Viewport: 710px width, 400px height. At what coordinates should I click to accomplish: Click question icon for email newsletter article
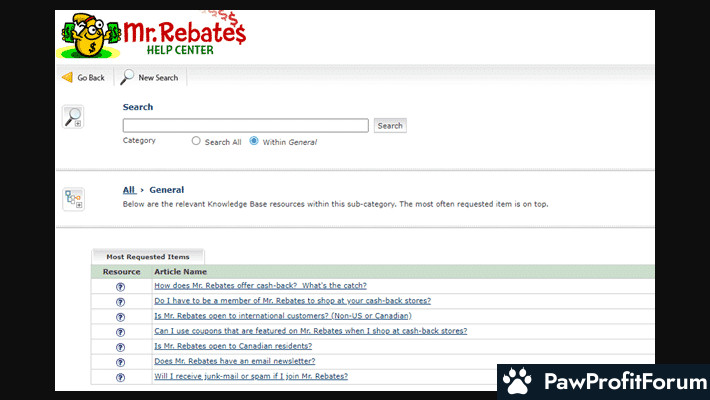pos(120,362)
